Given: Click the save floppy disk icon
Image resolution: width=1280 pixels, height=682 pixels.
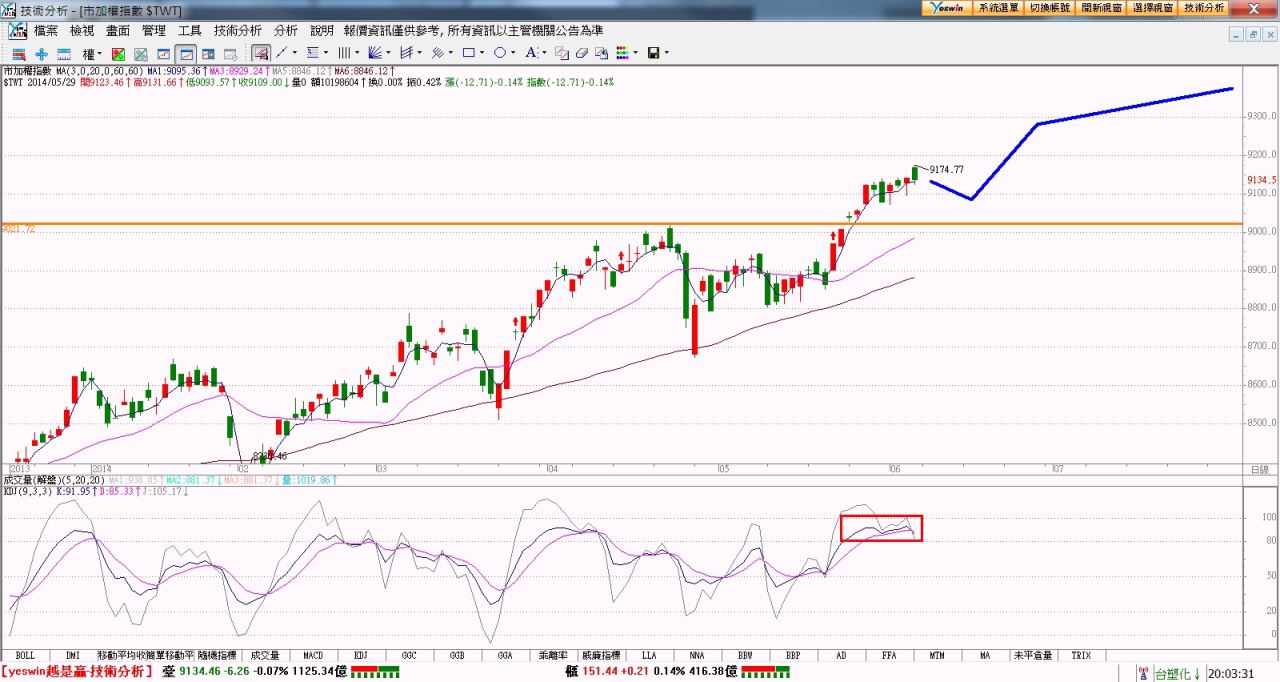Looking at the screenshot, I should (653, 53).
